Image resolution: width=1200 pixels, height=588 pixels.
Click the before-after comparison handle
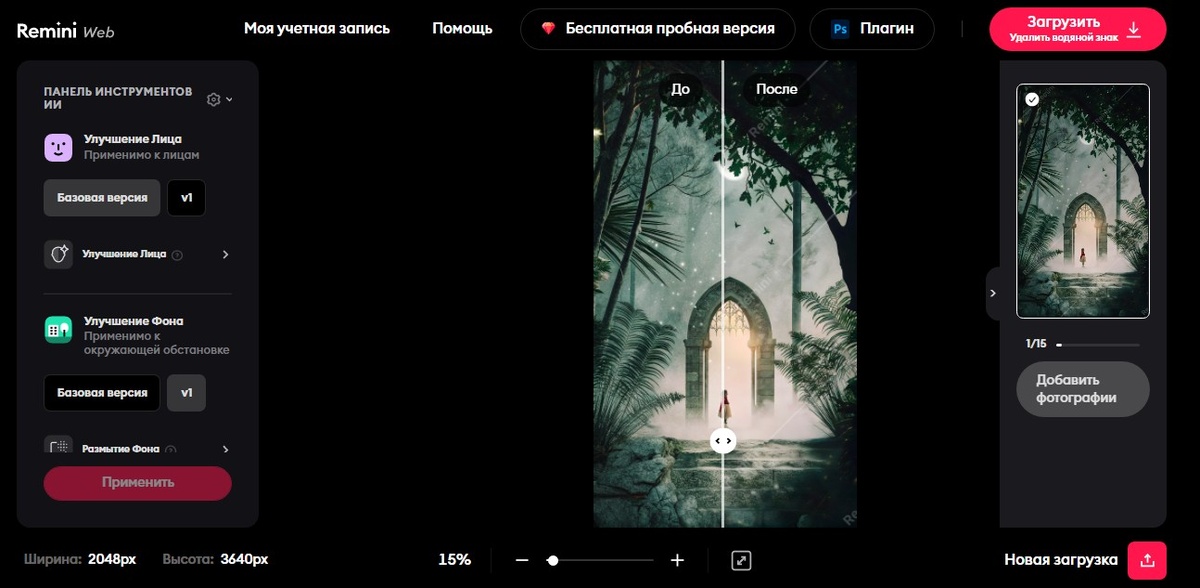[723, 441]
